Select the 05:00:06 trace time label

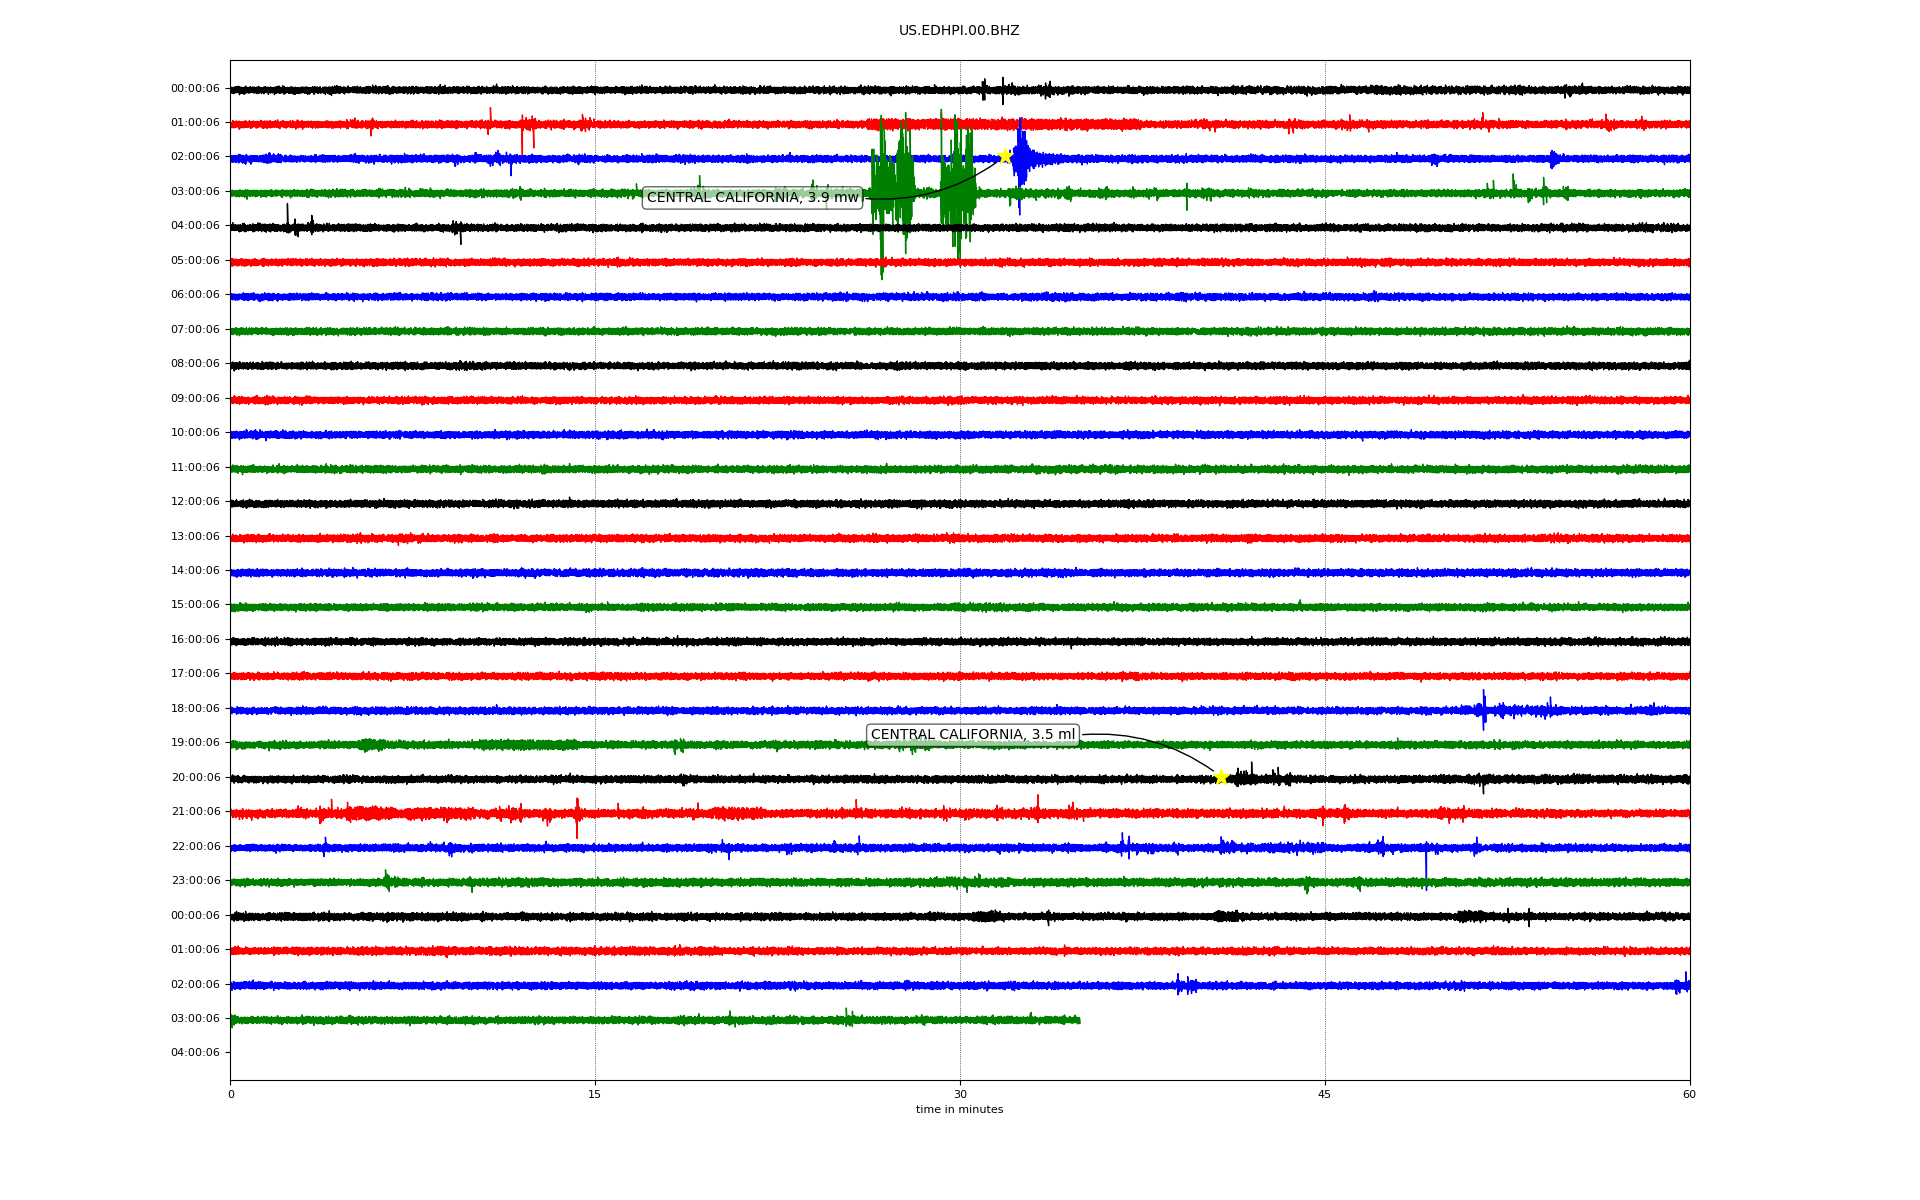point(195,261)
